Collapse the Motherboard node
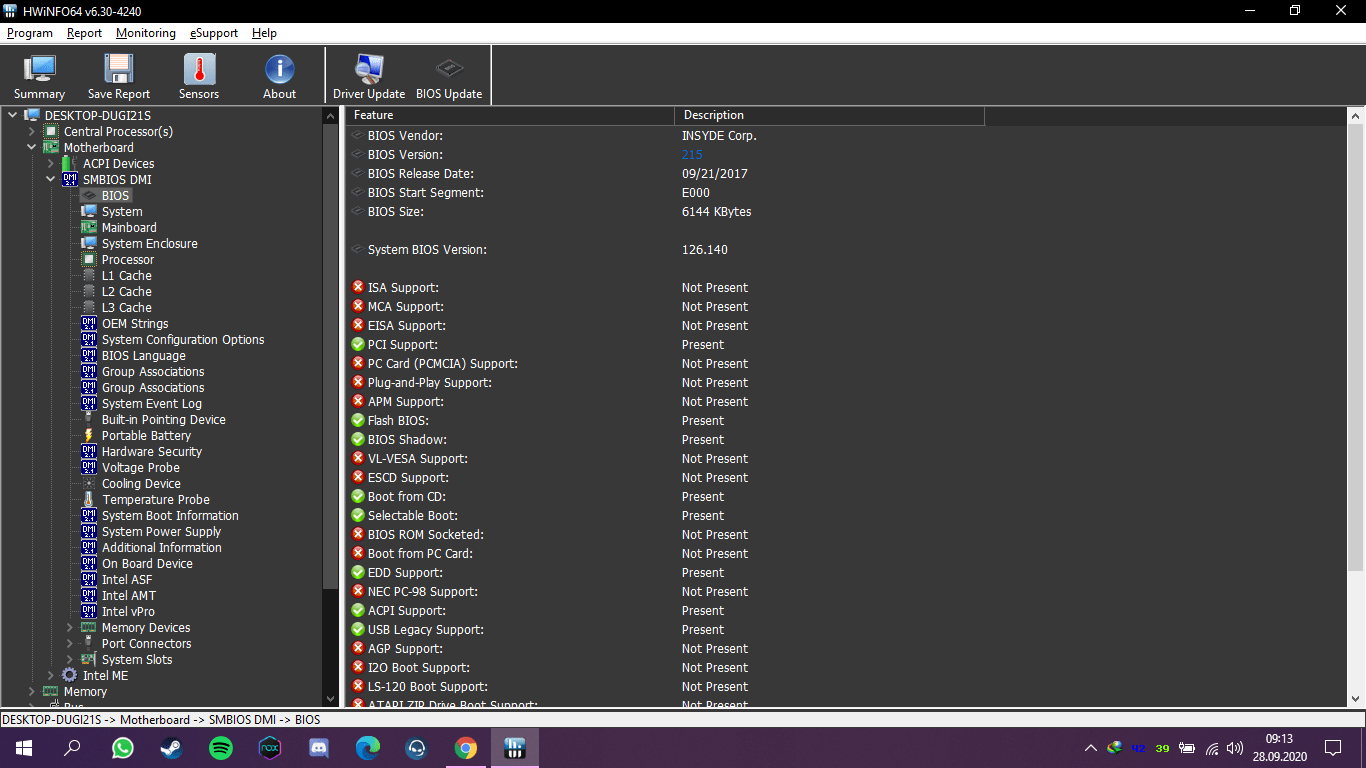 click(32, 147)
